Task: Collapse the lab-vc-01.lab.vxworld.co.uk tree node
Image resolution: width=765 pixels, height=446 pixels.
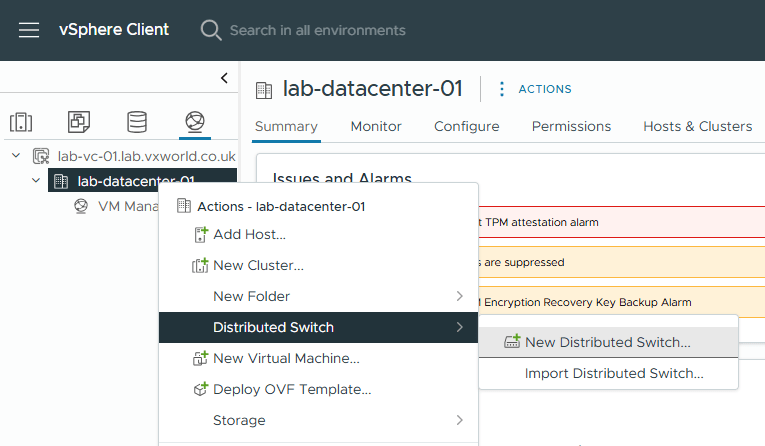Action: [x=16, y=156]
